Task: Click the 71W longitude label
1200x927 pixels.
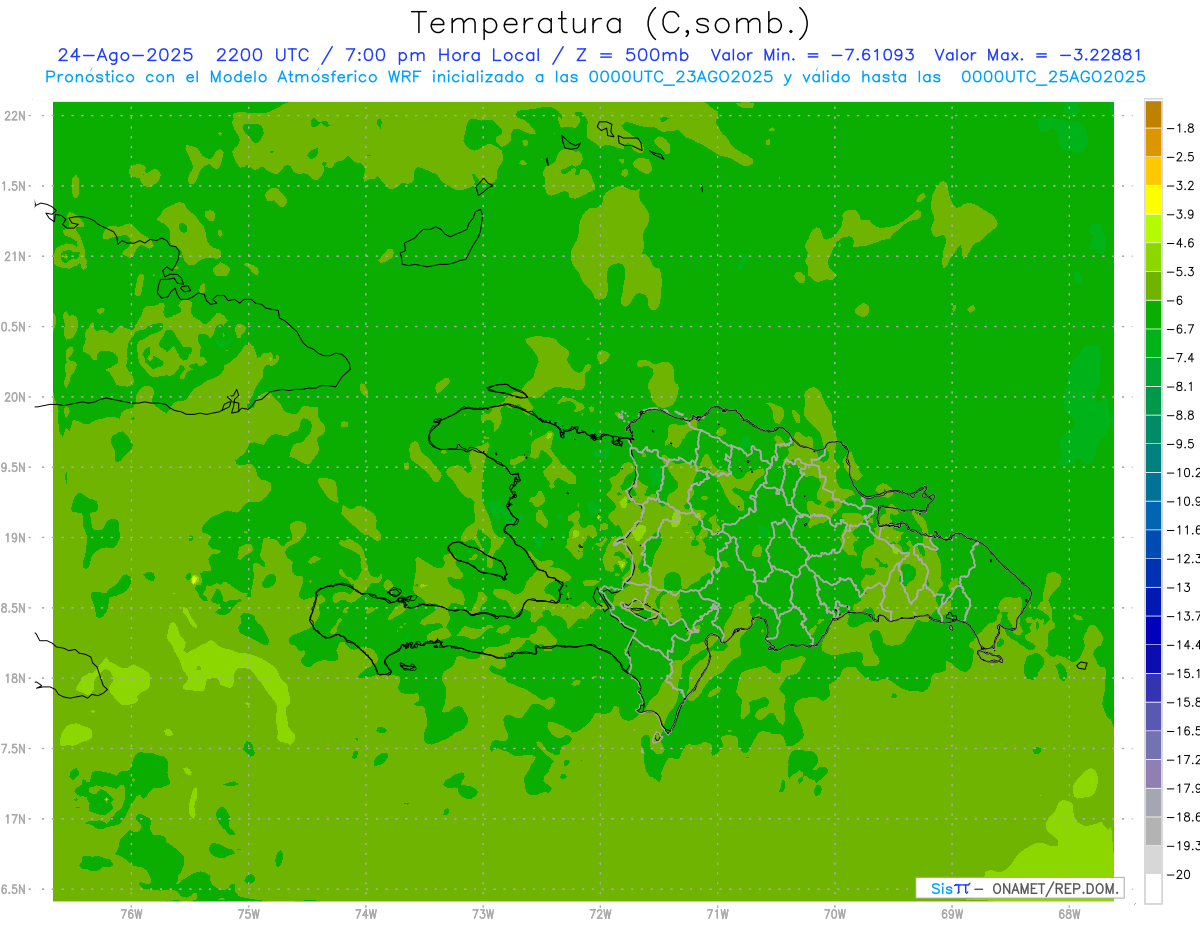Action: pos(717,914)
